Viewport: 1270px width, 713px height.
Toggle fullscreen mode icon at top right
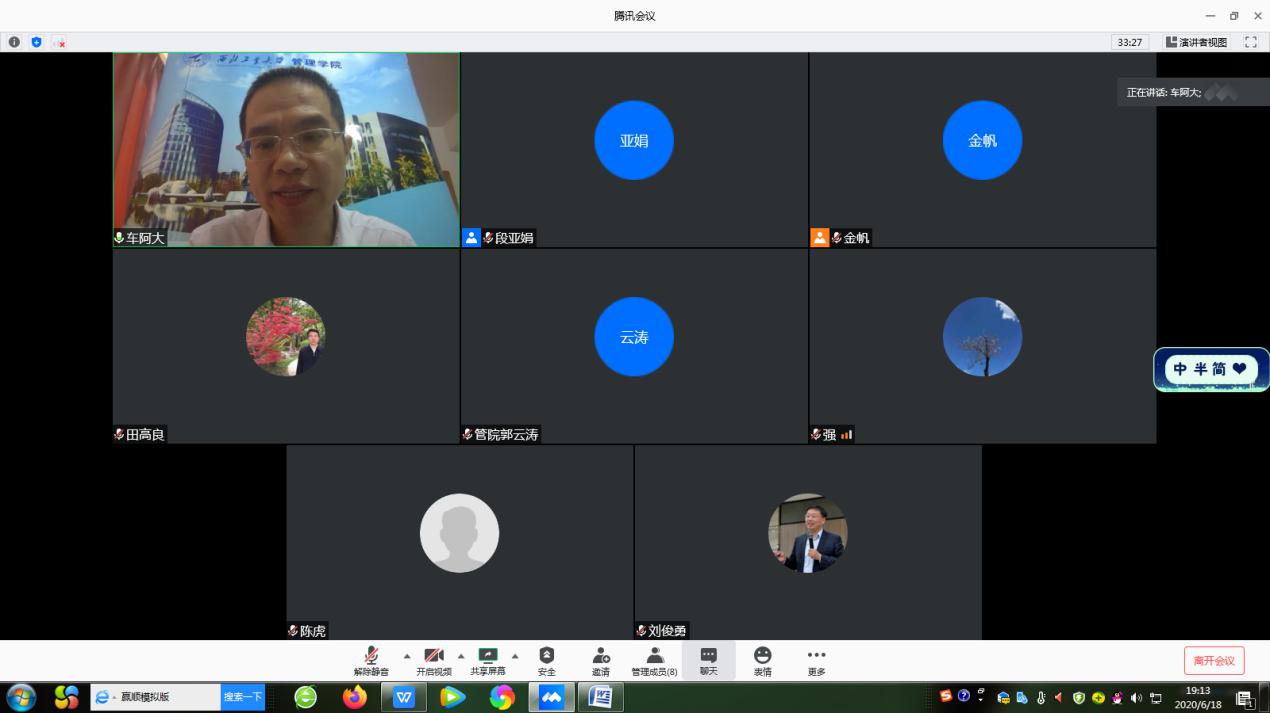pyautogui.click(x=1250, y=42)
